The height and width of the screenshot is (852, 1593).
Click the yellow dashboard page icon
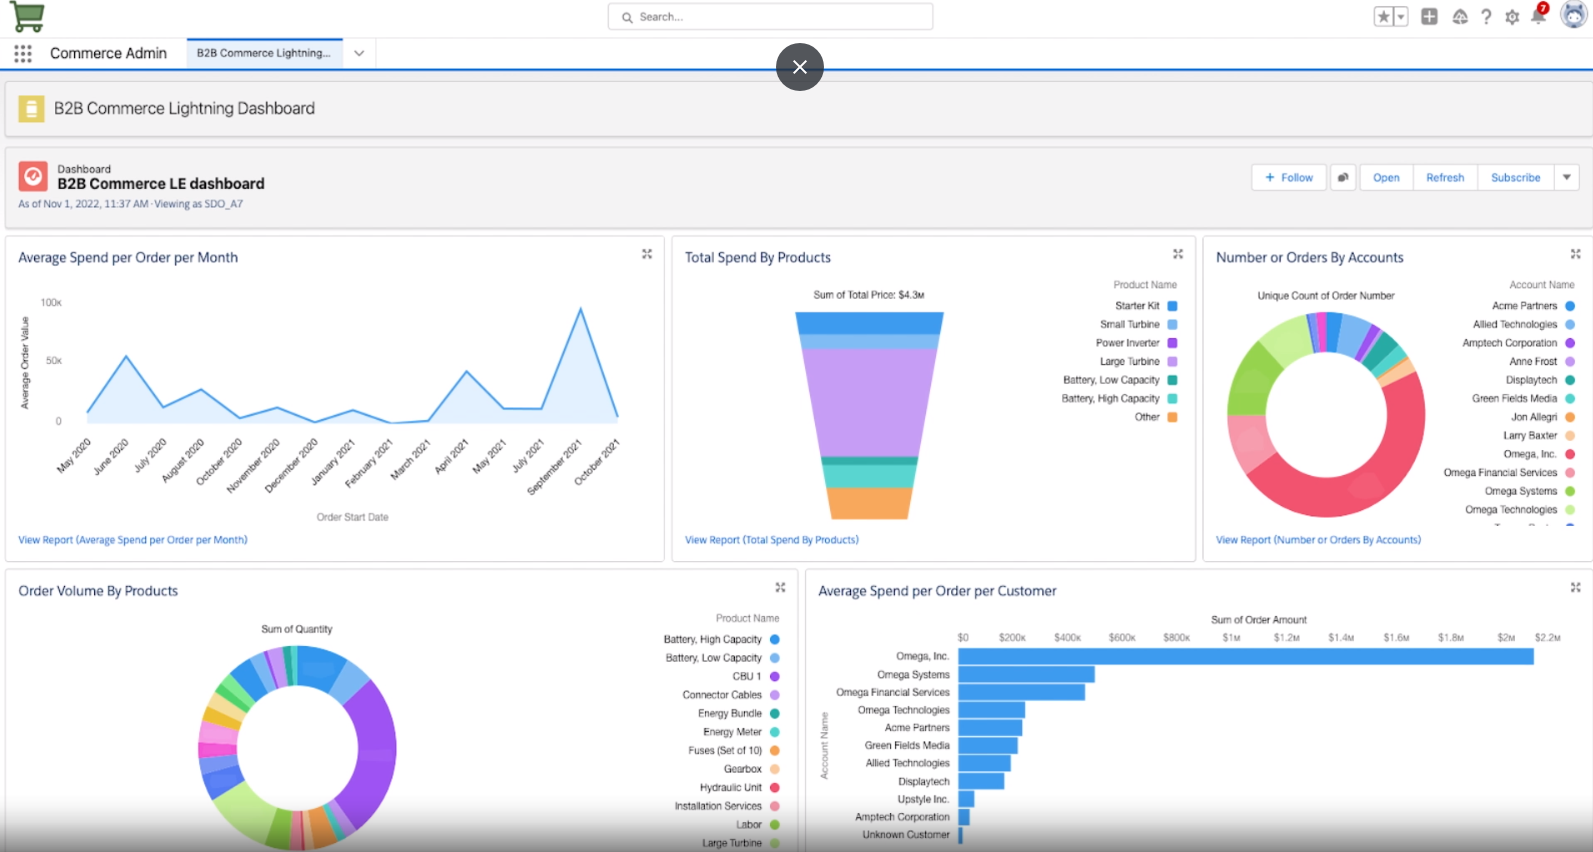point(31,109)
